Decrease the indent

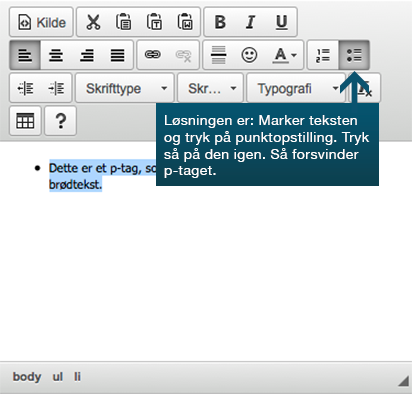coord(25,88)
